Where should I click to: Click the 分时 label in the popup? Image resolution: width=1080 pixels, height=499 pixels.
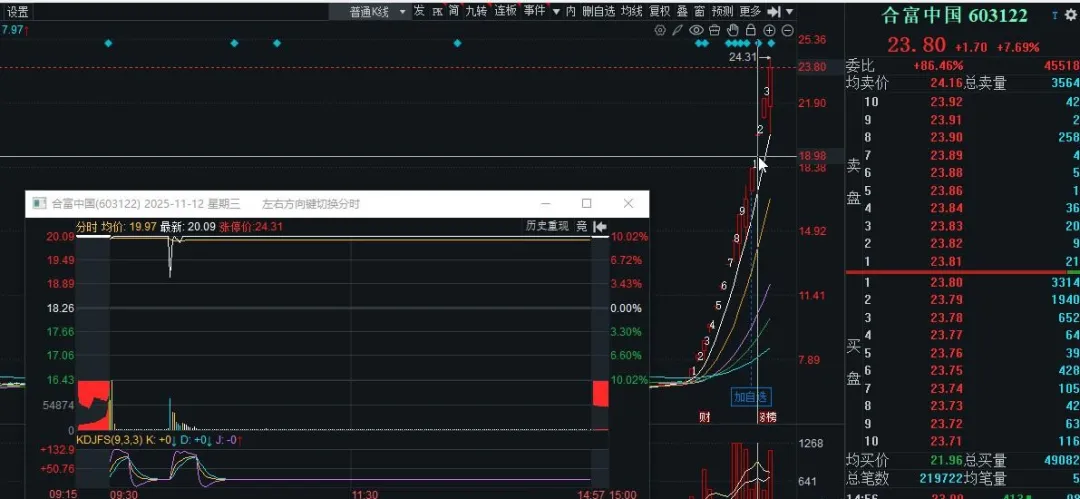click(86, 227)
